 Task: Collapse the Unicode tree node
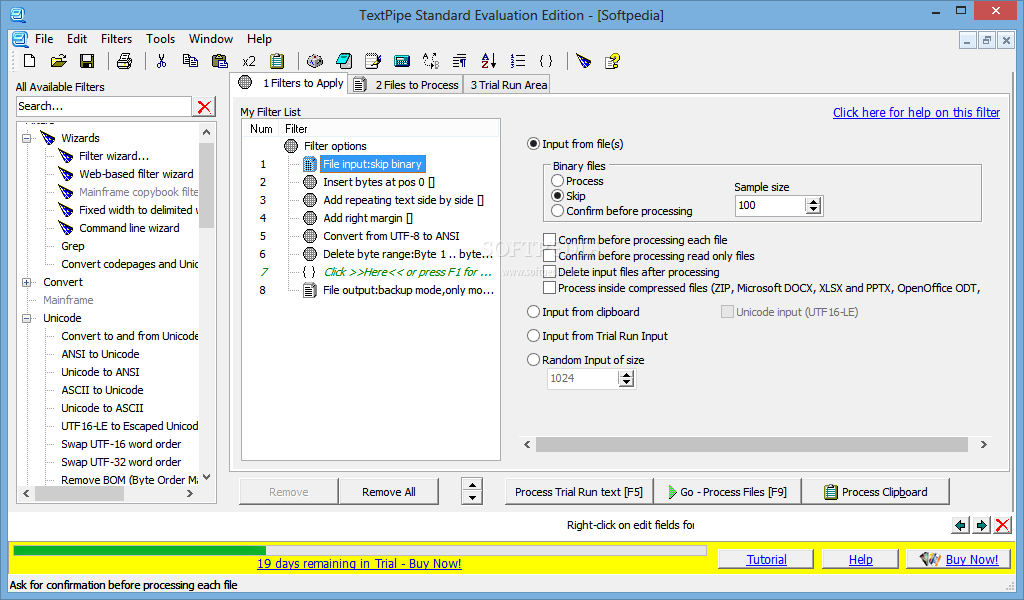pyautogui.click(x=27, y=318)
